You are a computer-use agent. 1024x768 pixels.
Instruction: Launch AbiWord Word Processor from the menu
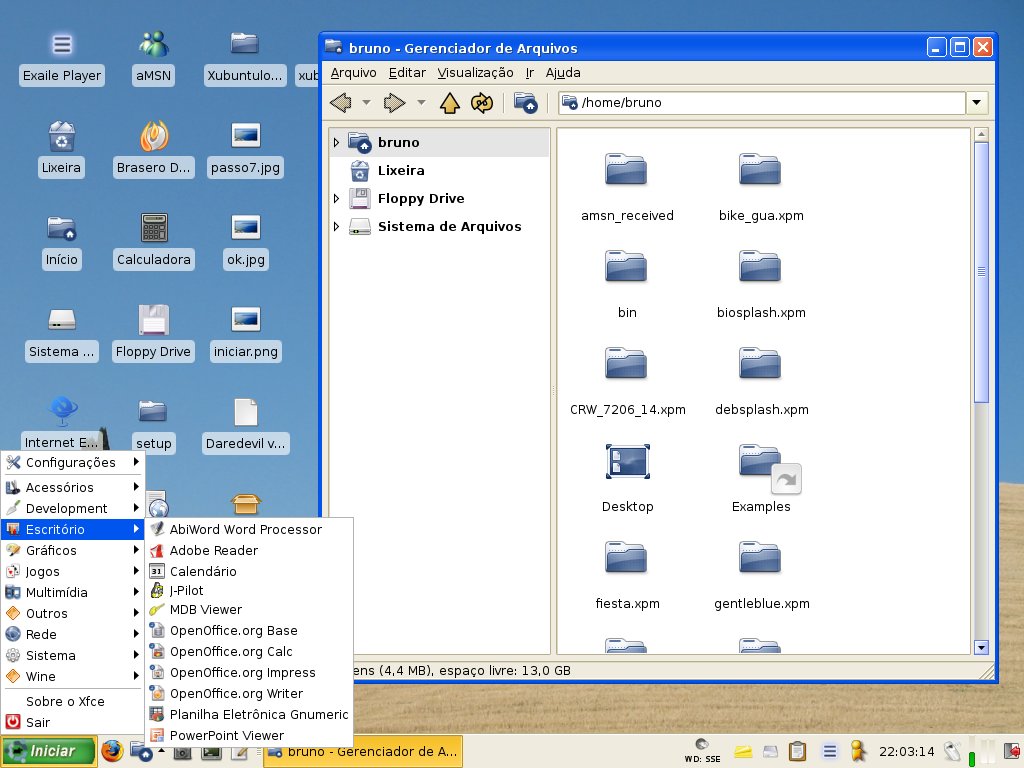249,530
